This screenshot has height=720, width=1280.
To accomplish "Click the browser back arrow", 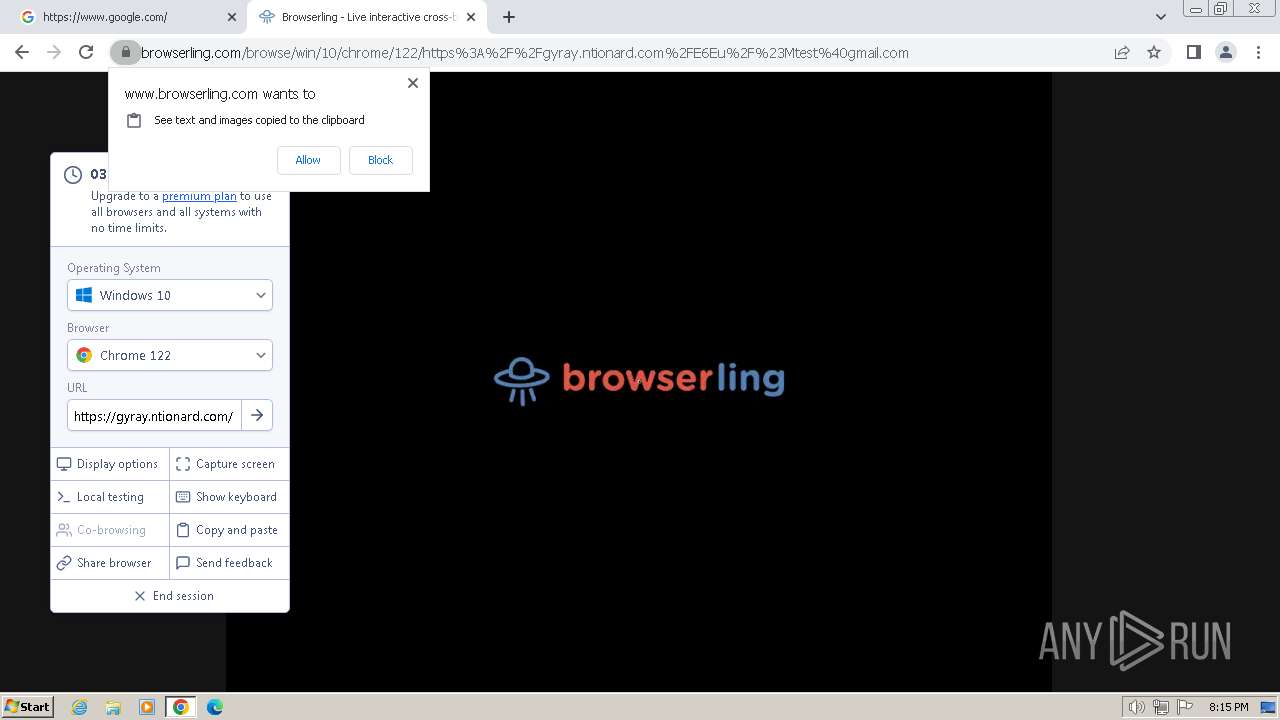I will point(22,52).
